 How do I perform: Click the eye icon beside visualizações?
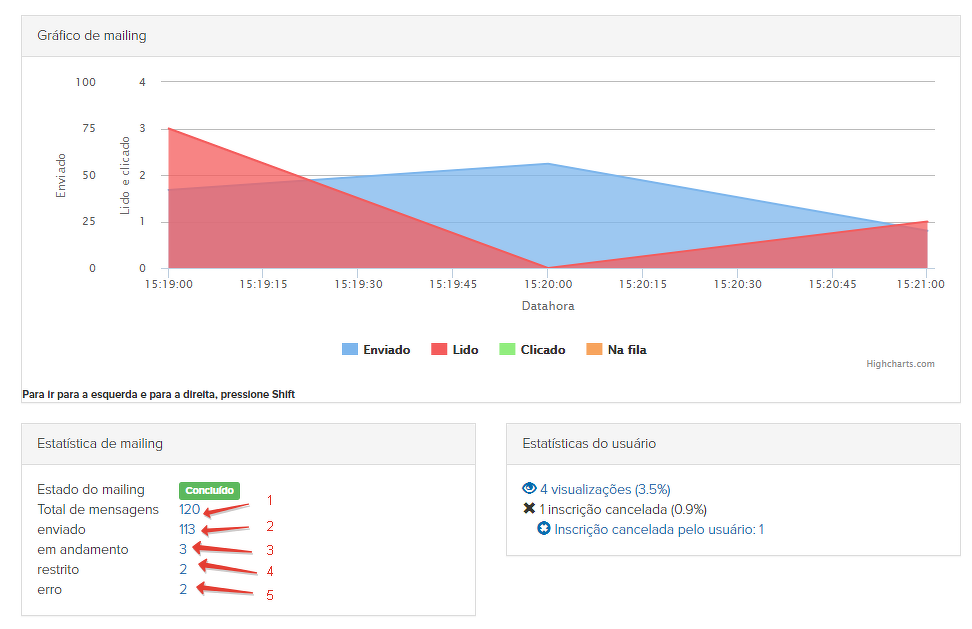coord(529,489)
